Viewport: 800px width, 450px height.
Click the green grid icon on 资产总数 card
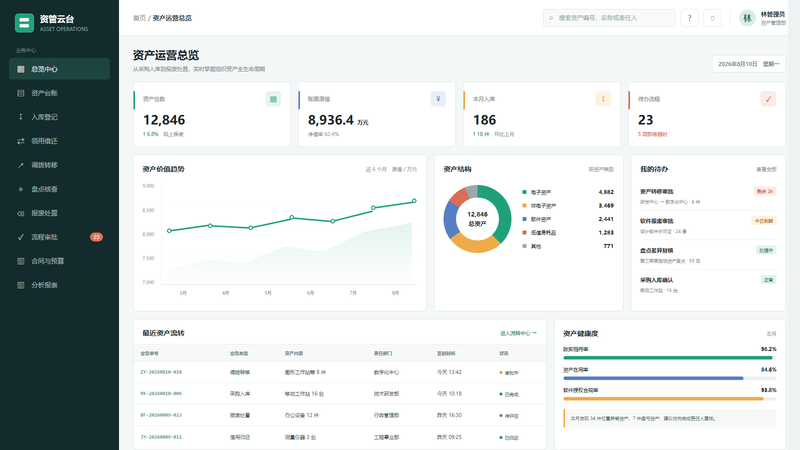pos(273,99)
